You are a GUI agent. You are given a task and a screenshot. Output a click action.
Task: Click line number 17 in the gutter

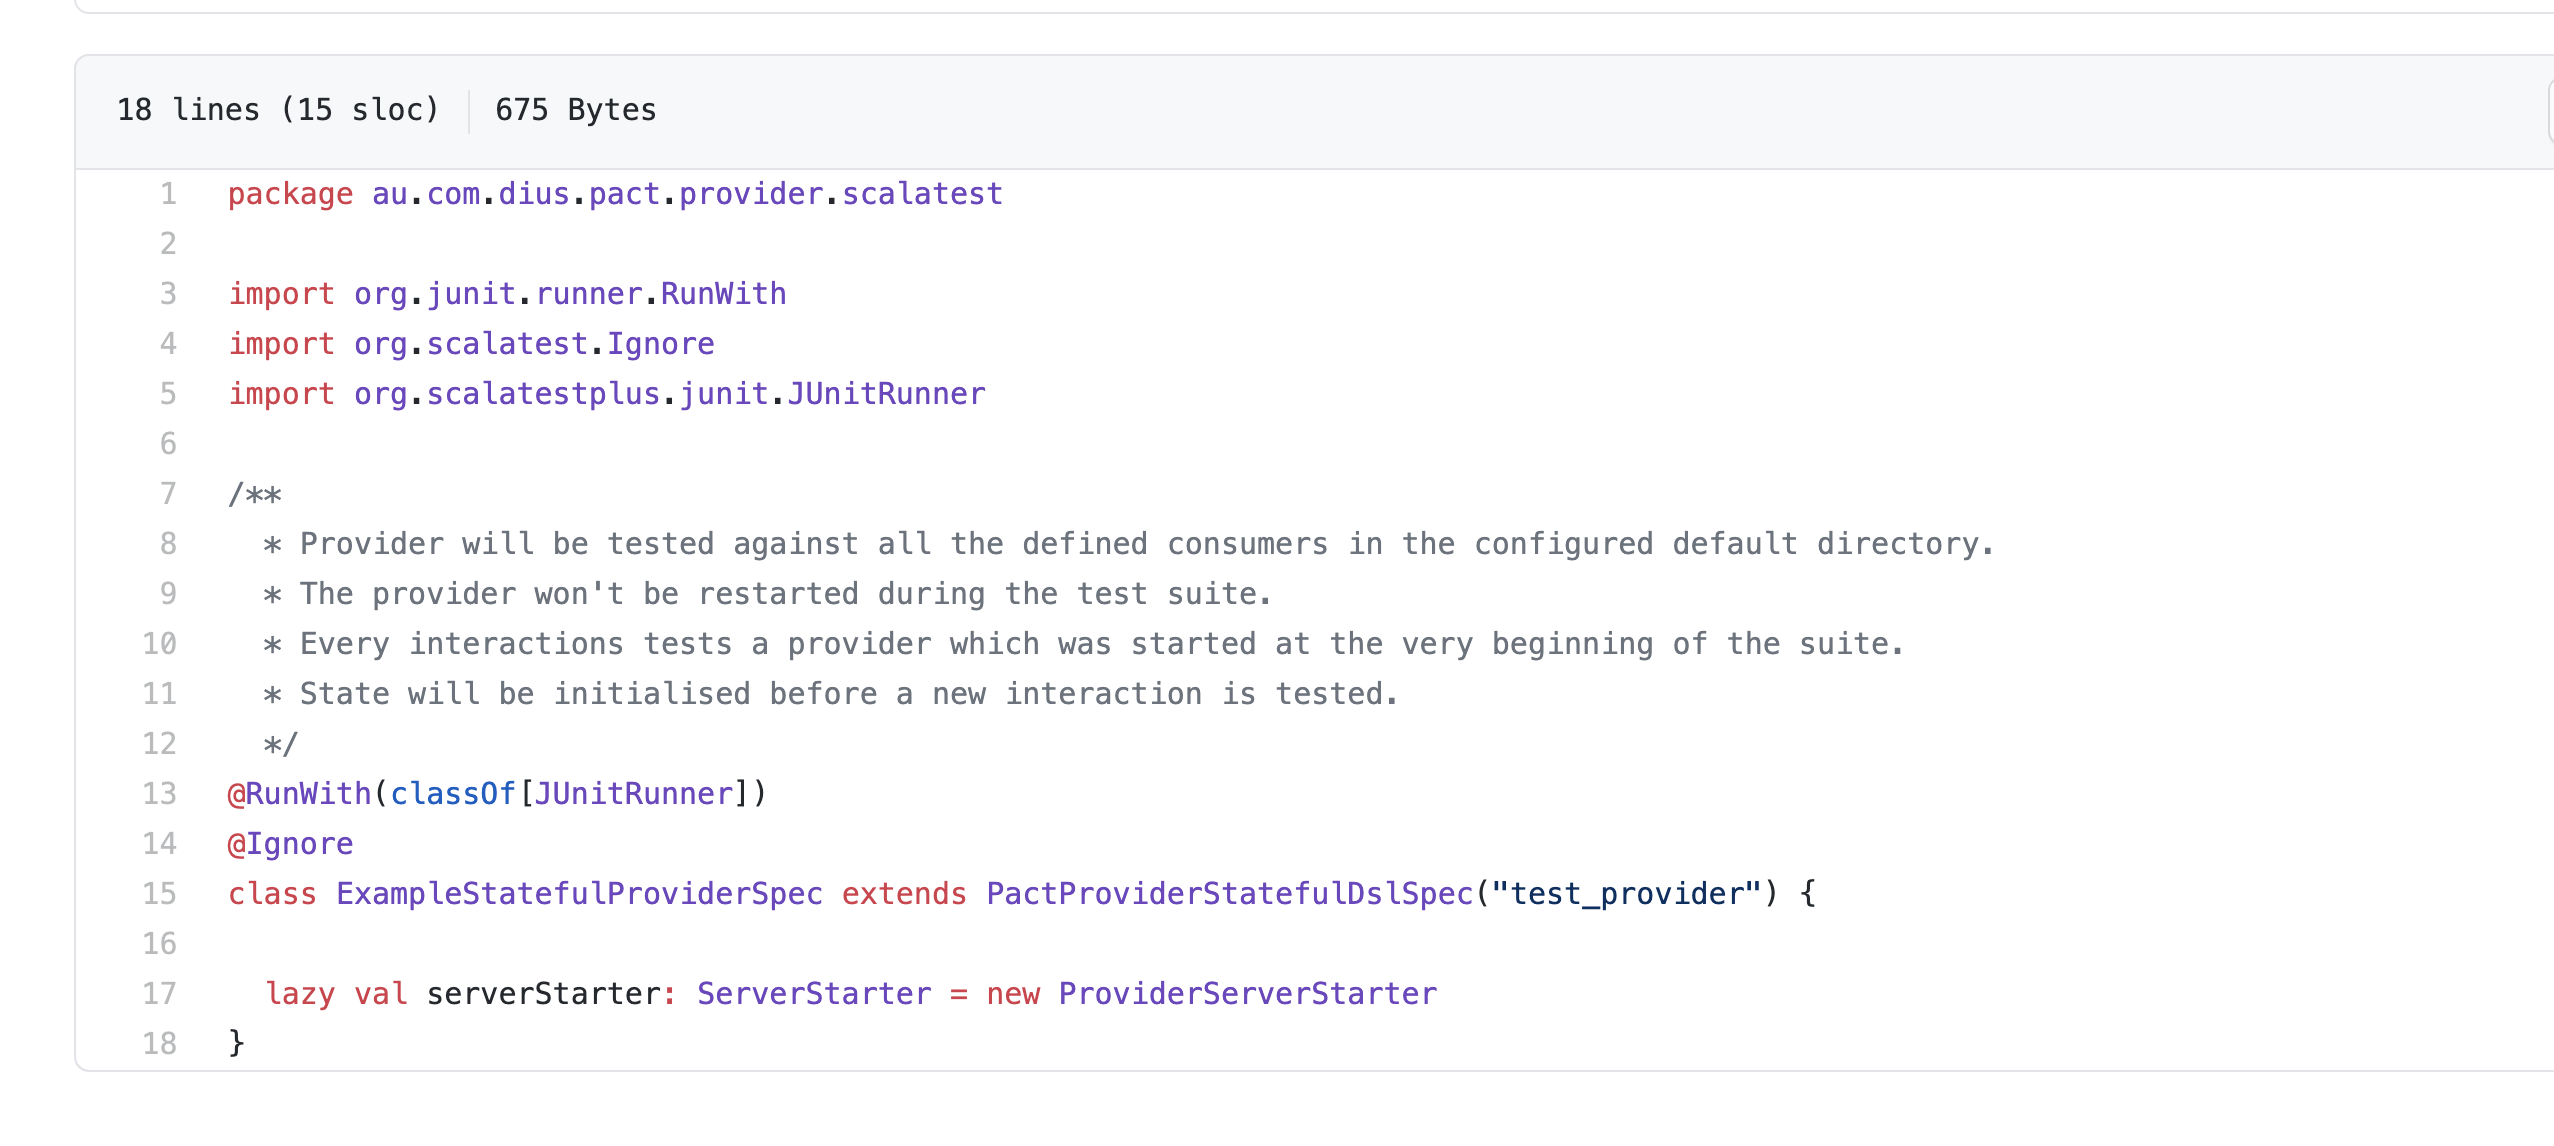(x=160, y=994)
